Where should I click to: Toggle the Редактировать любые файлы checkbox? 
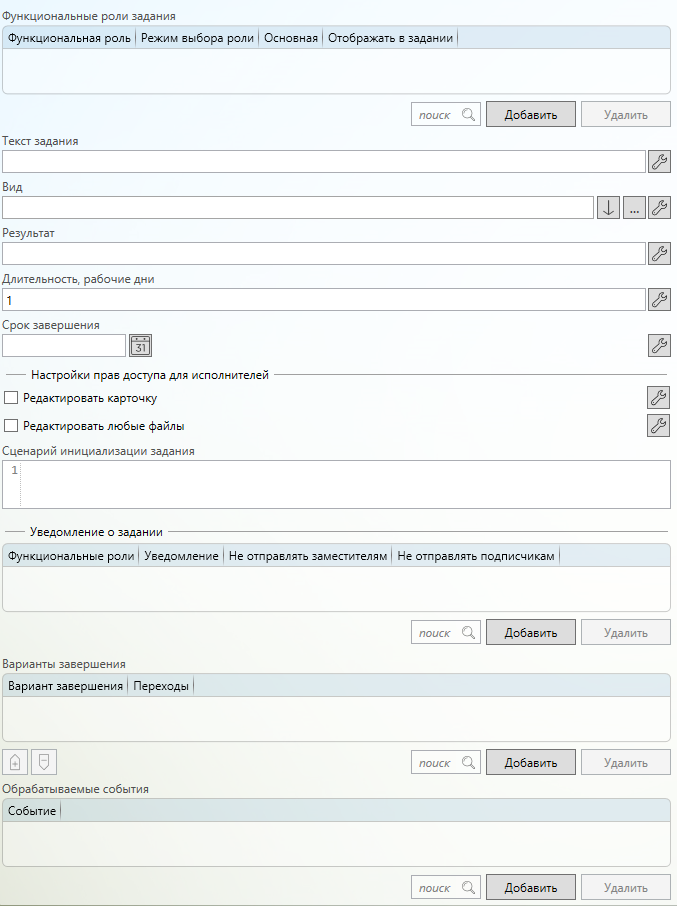[x=12, y=426]
